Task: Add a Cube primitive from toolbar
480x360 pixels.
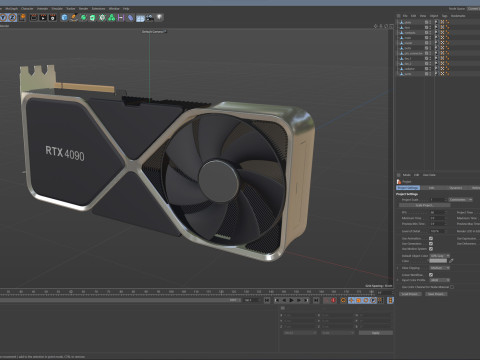Action: pos(64,17)
